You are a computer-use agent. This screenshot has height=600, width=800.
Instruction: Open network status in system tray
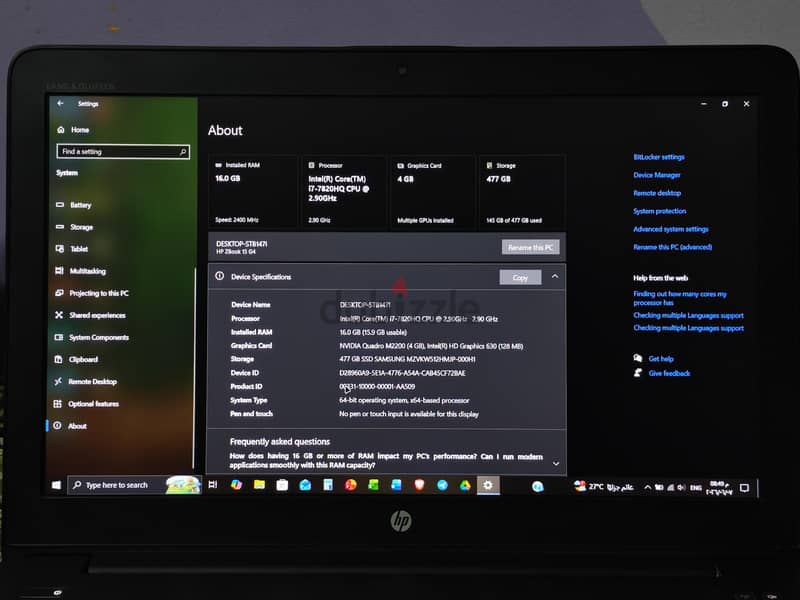670,488
